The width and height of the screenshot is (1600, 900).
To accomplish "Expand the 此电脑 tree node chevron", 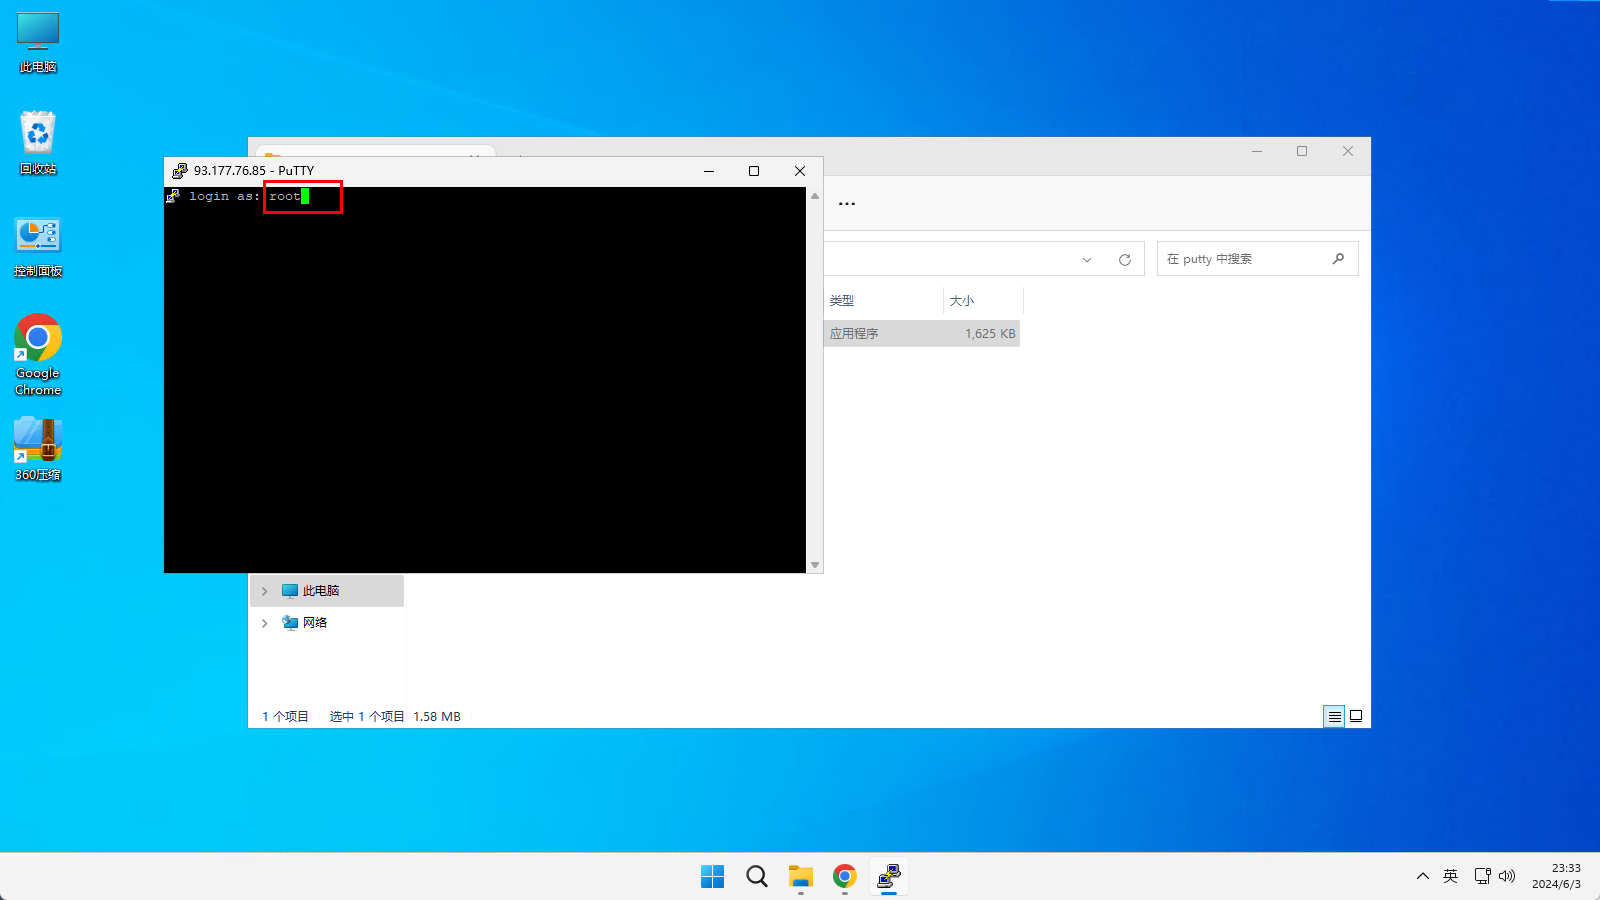I will tap(265, 591).
